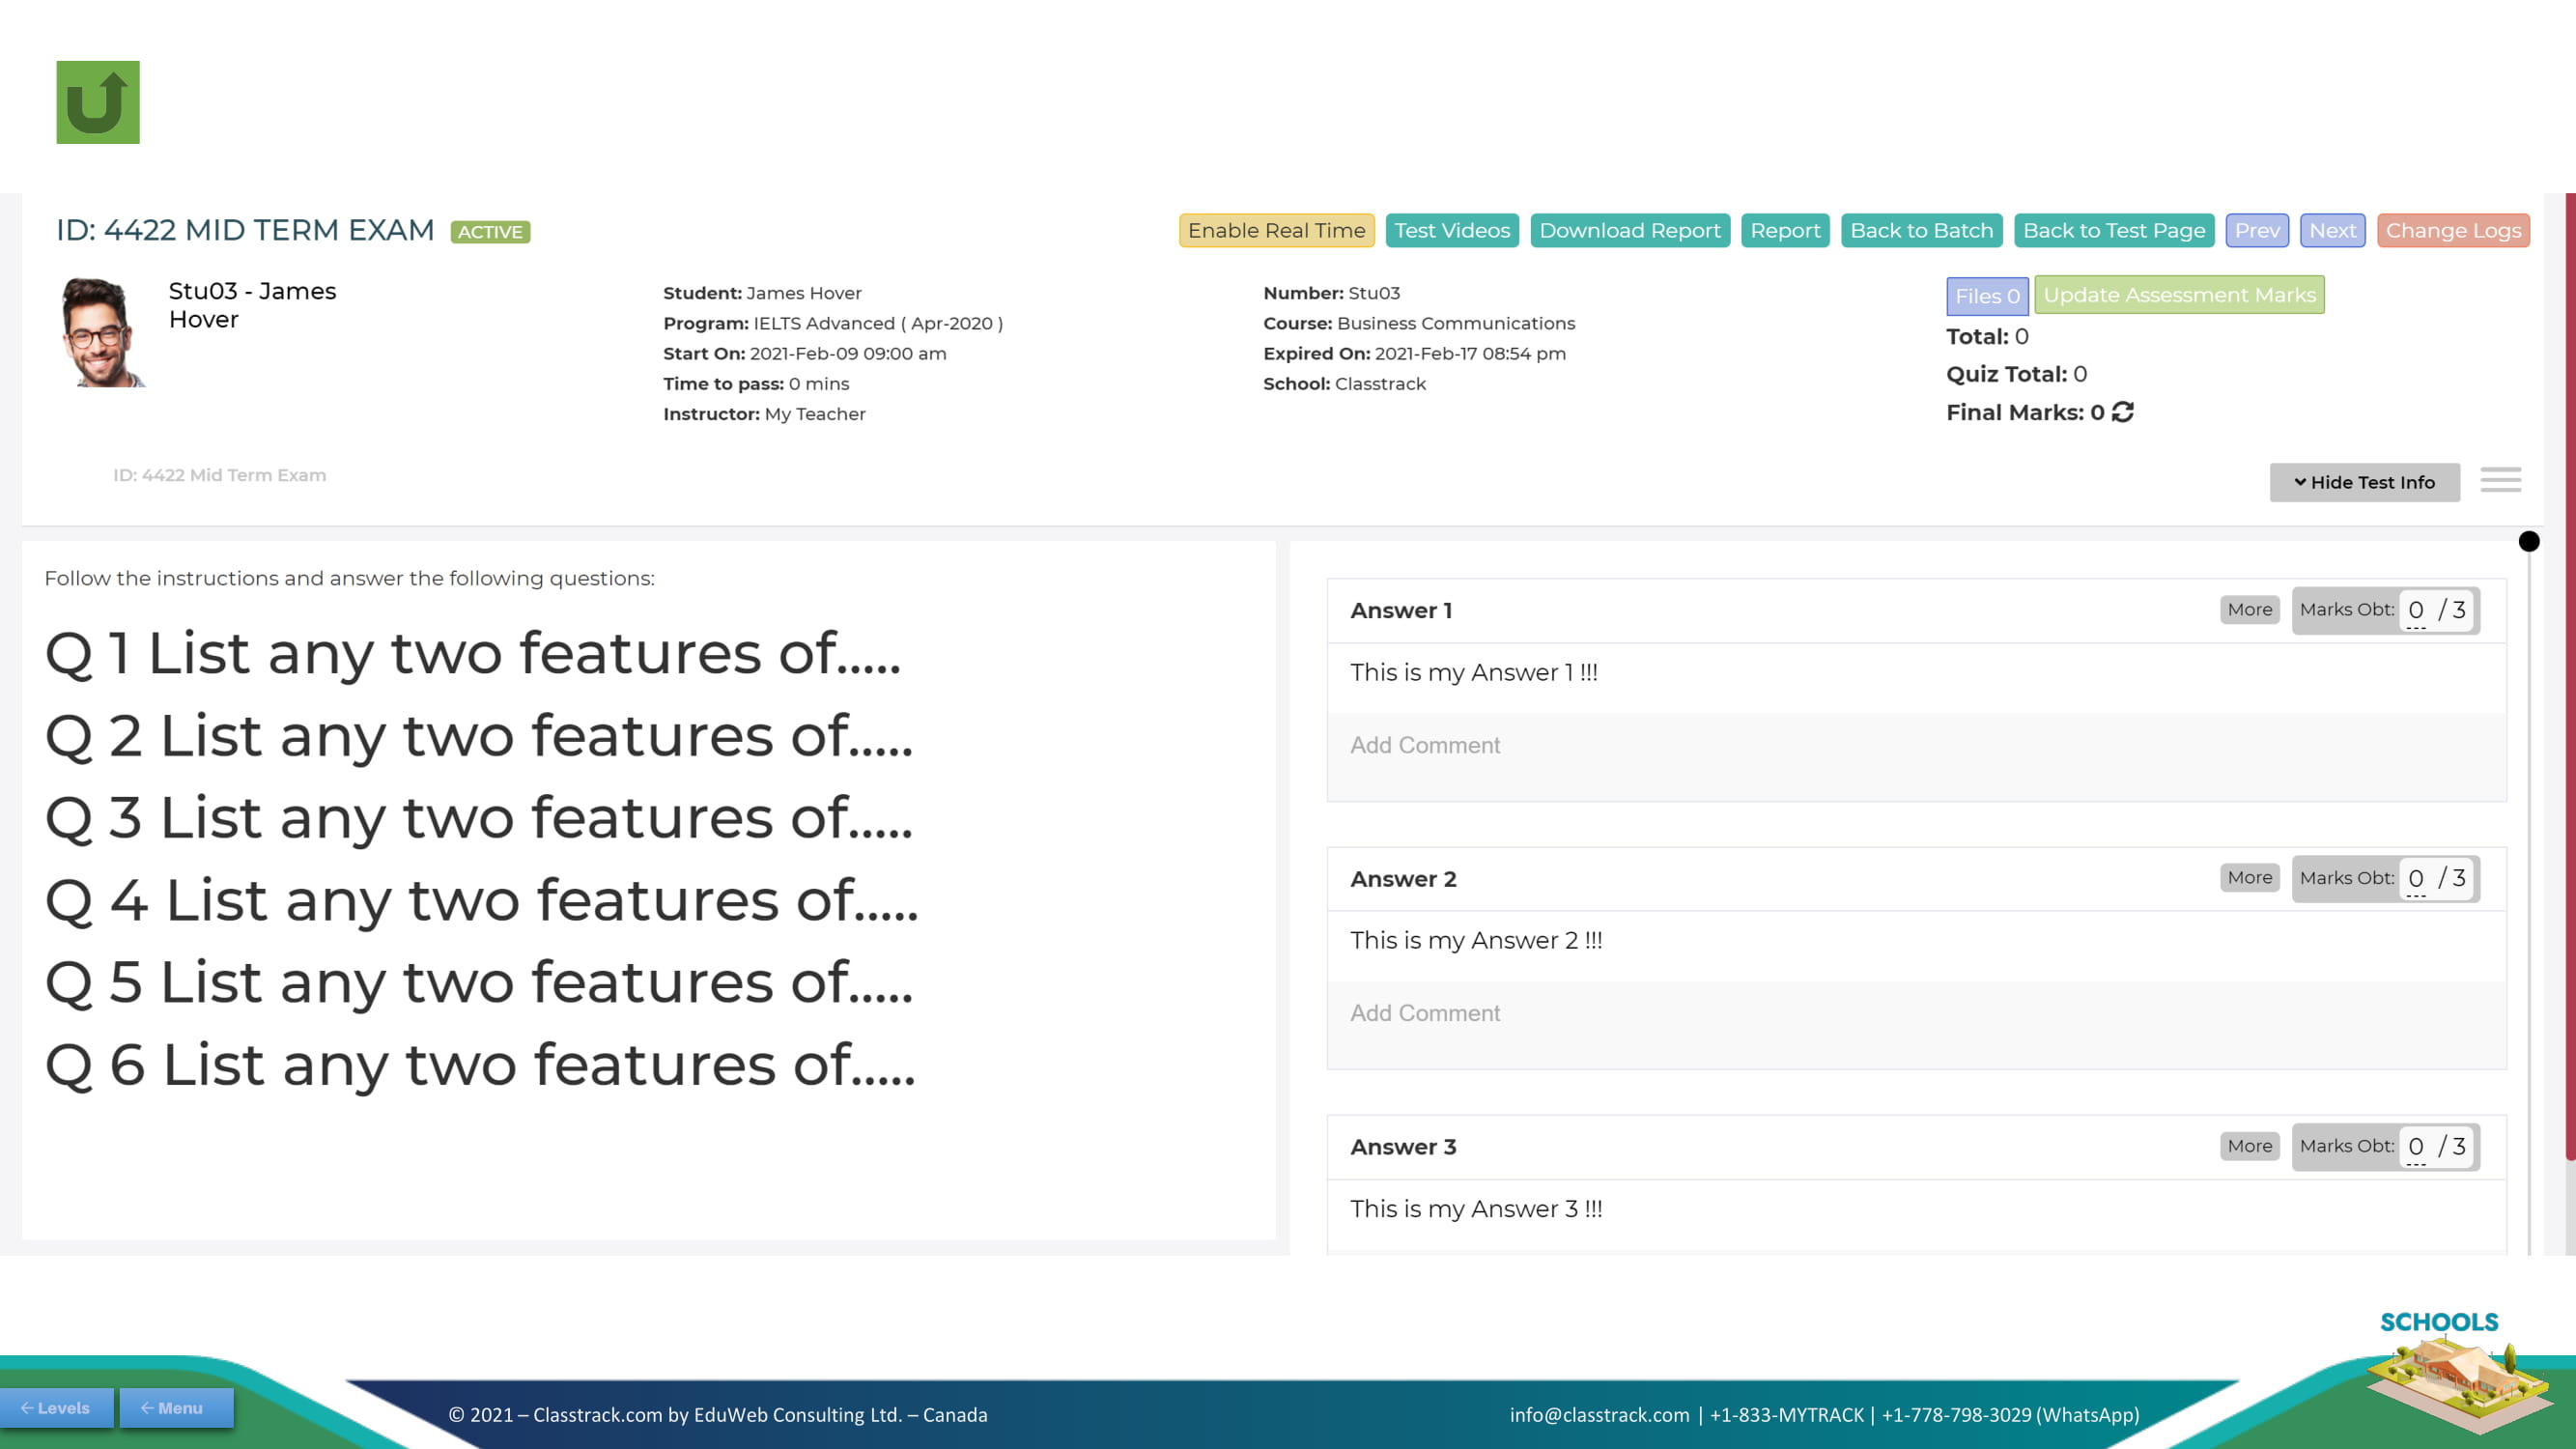Click James Hover's profile photo
This screenshot has height=1449, width=2576.
[102, 333]
